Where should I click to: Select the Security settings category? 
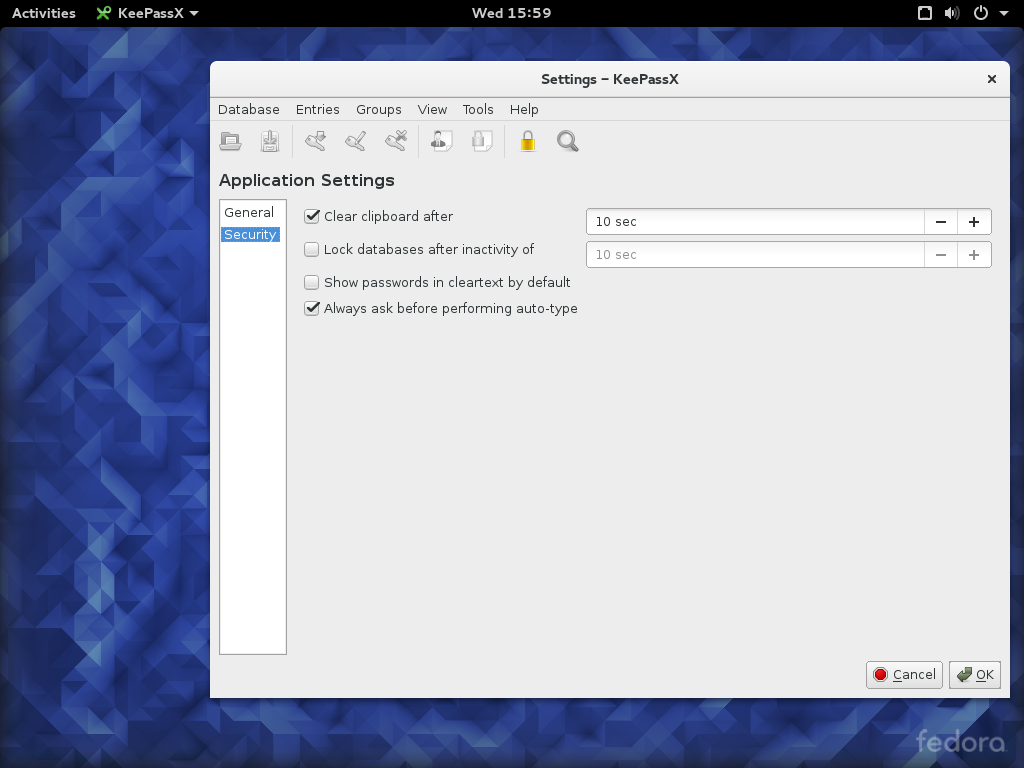tap(250, 234)
